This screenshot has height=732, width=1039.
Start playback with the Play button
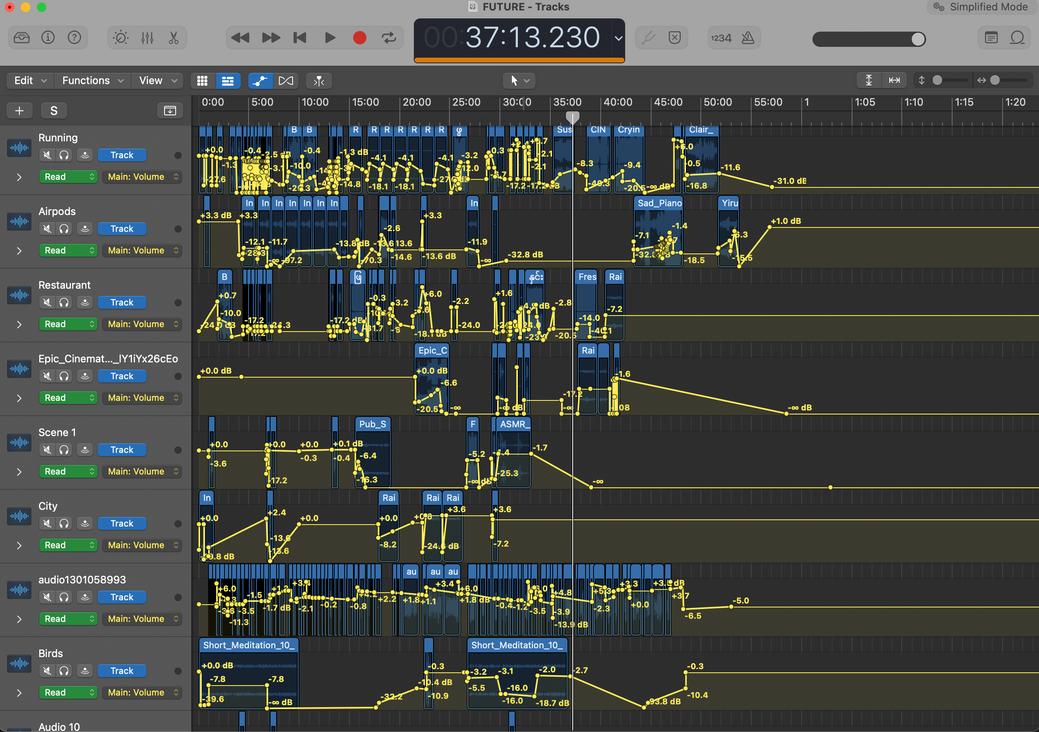pyautogui.click(x=329, y=38)
